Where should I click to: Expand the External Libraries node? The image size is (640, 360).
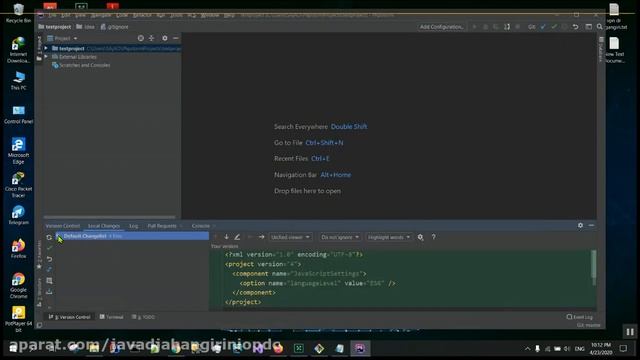tap(46, 57)
